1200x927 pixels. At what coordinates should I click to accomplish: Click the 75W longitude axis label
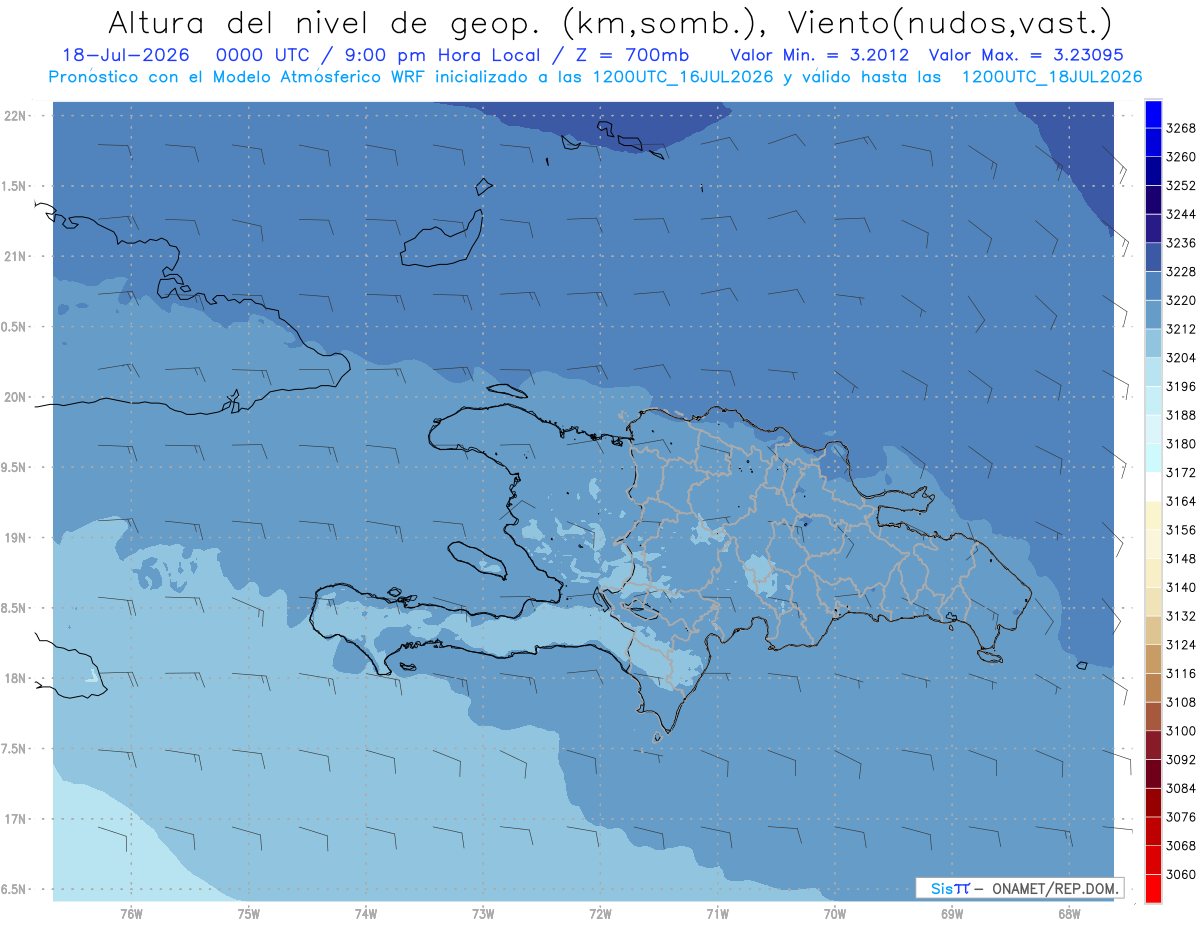pos(249,914)
